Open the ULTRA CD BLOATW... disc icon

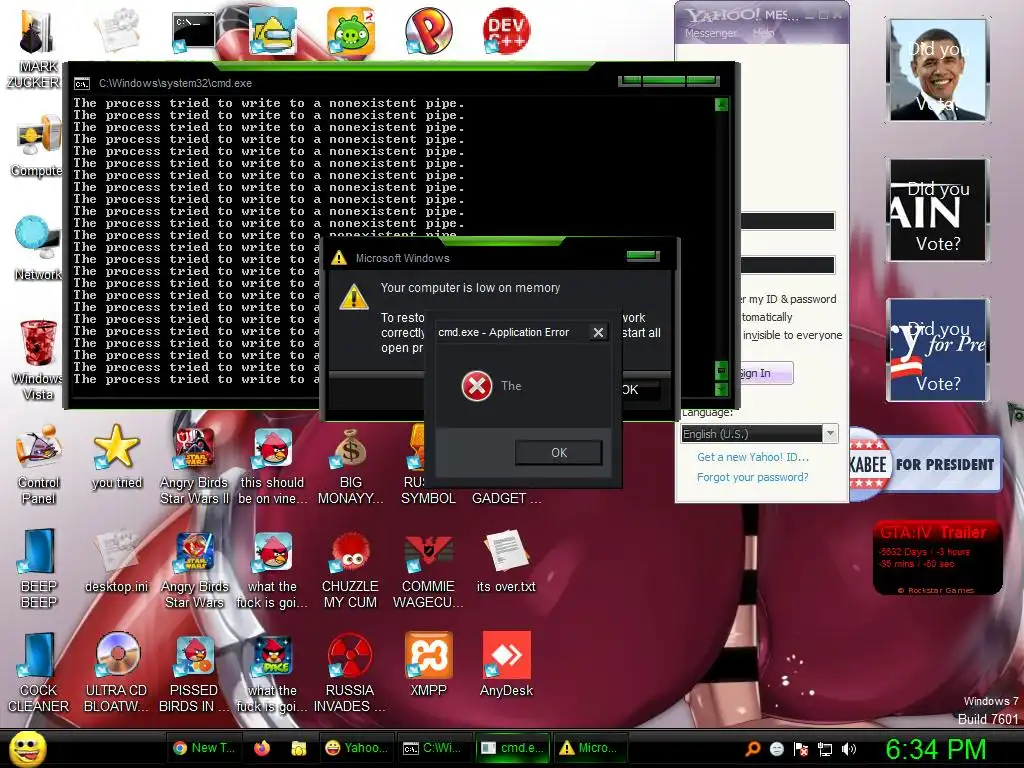coord(116,673)
